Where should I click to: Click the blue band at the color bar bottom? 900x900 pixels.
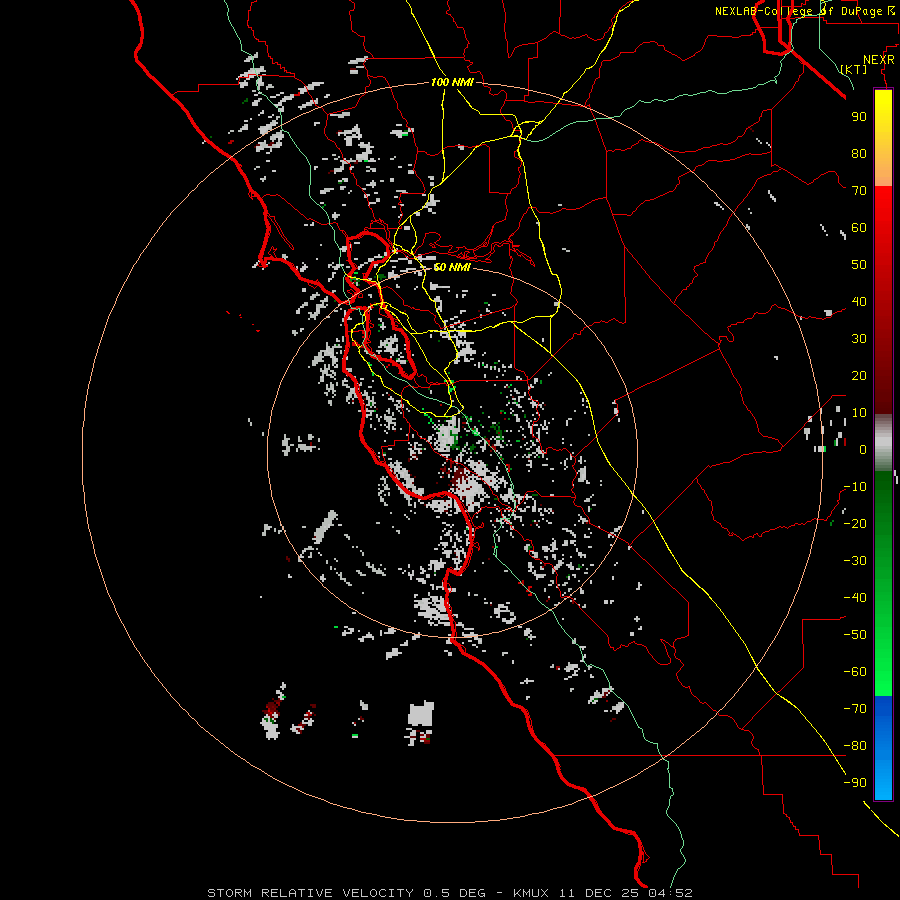coord(883,748)
